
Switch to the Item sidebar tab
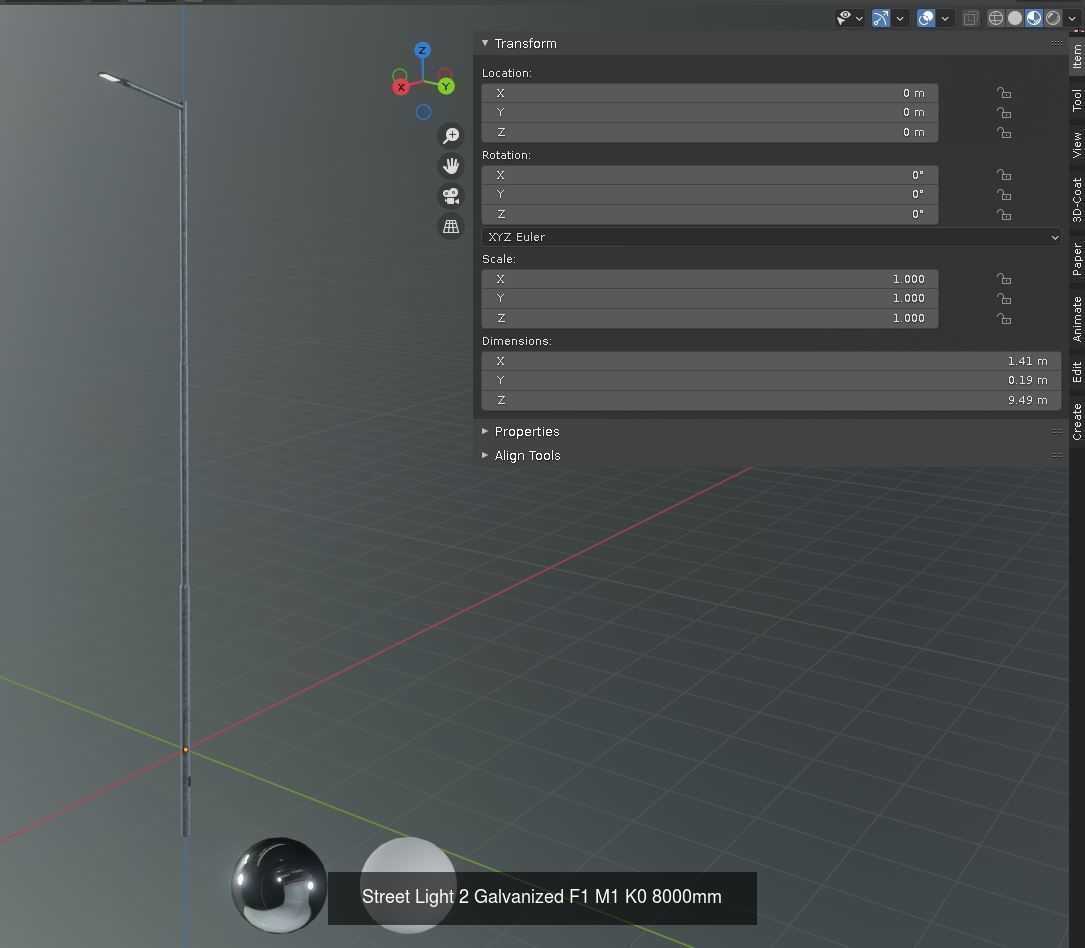click(1077, 56)
